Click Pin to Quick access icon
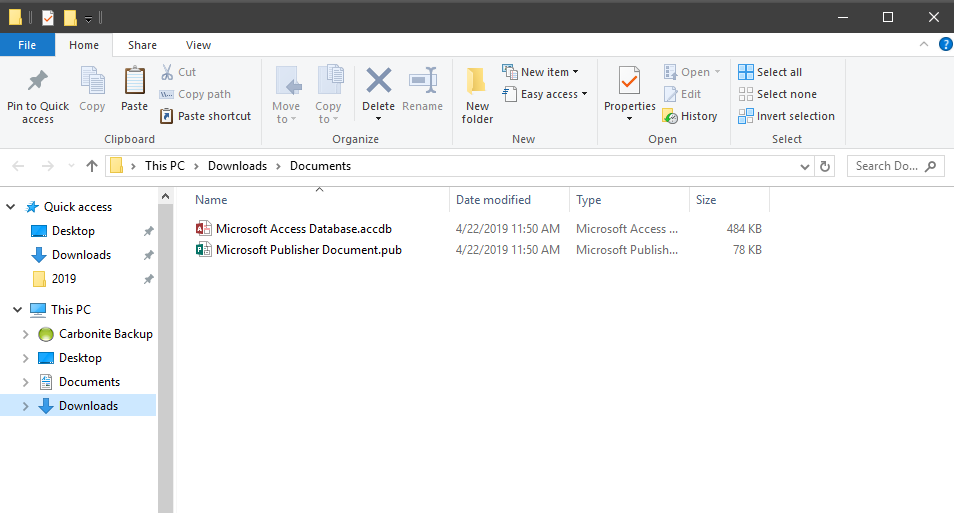 click(x=38, y=80)
